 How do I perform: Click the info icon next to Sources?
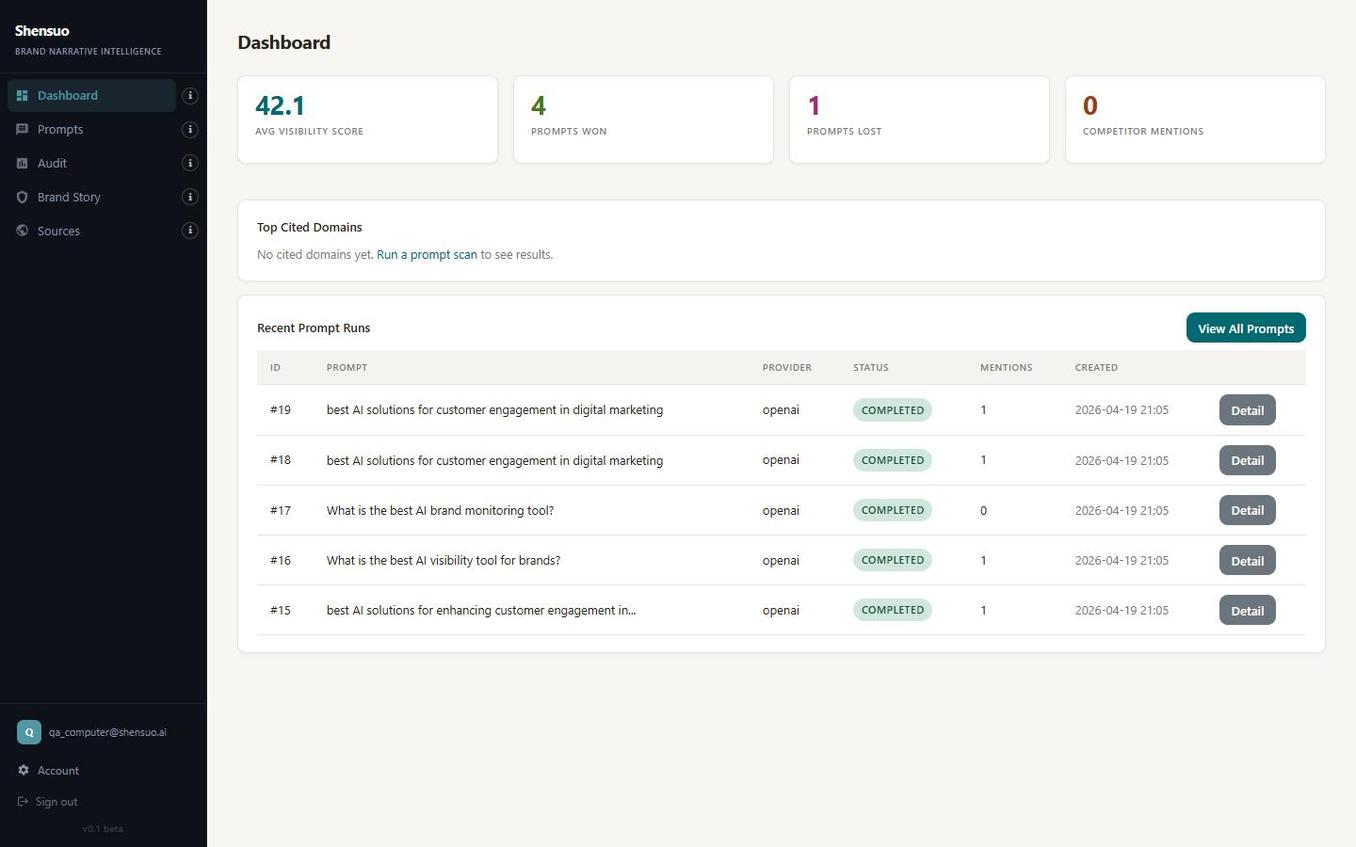(190, 230)
